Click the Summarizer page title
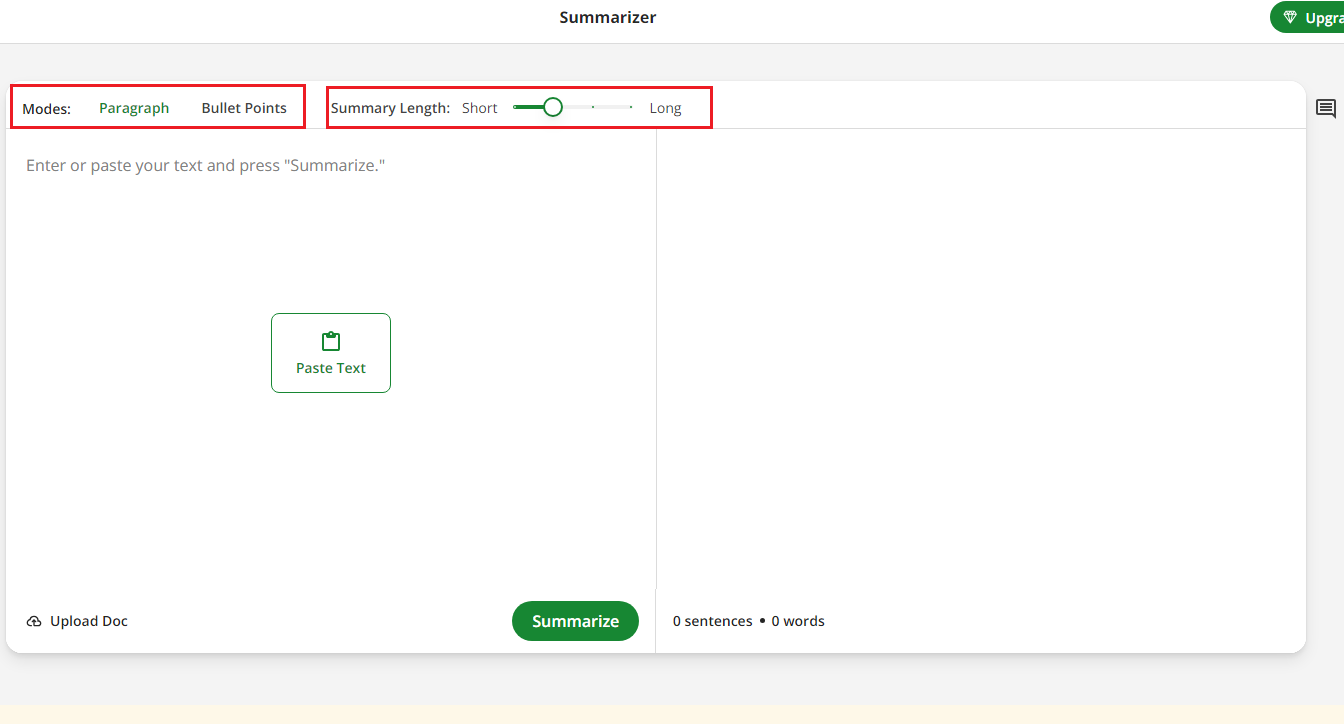 tap(608, 17)
